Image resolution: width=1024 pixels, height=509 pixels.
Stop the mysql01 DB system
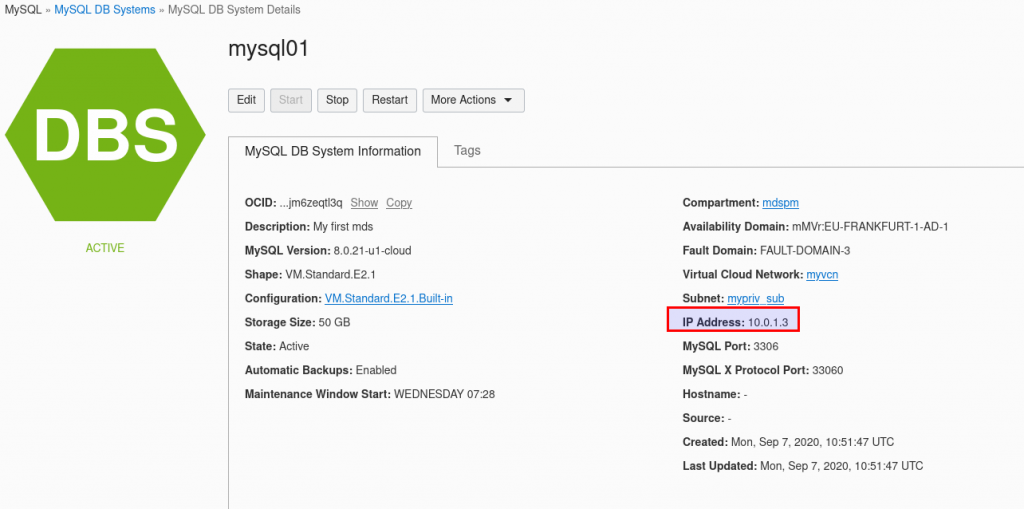tap(337, 101)
